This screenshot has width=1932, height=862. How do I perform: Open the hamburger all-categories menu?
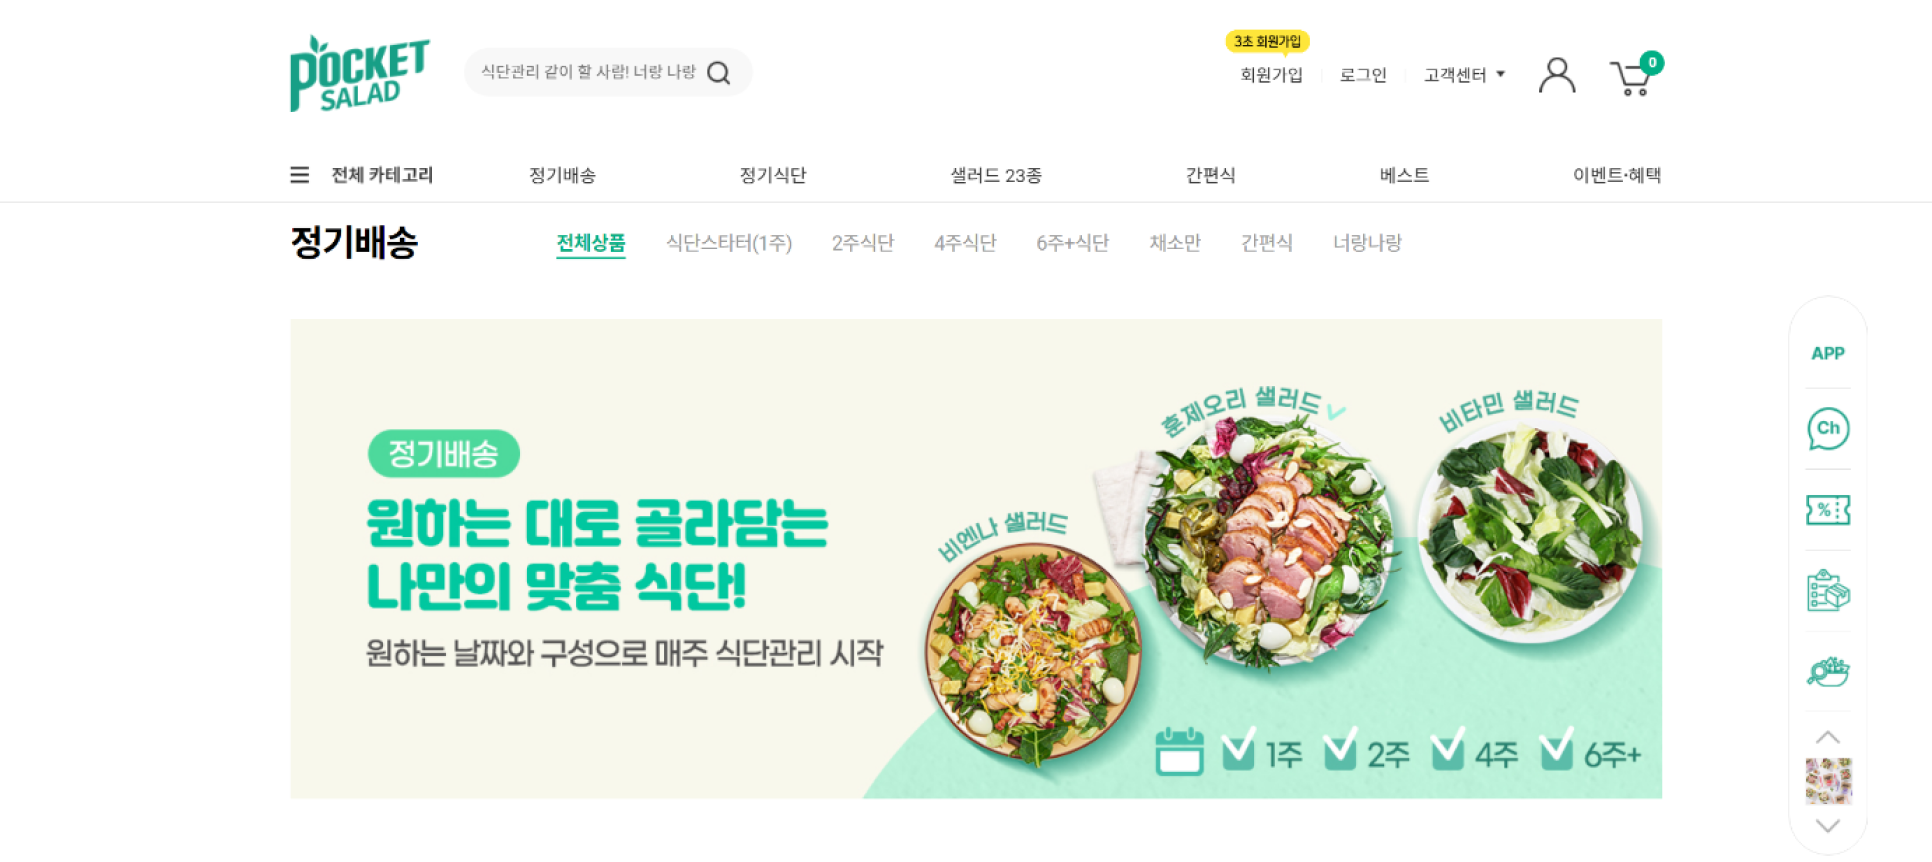pos(299,175)
